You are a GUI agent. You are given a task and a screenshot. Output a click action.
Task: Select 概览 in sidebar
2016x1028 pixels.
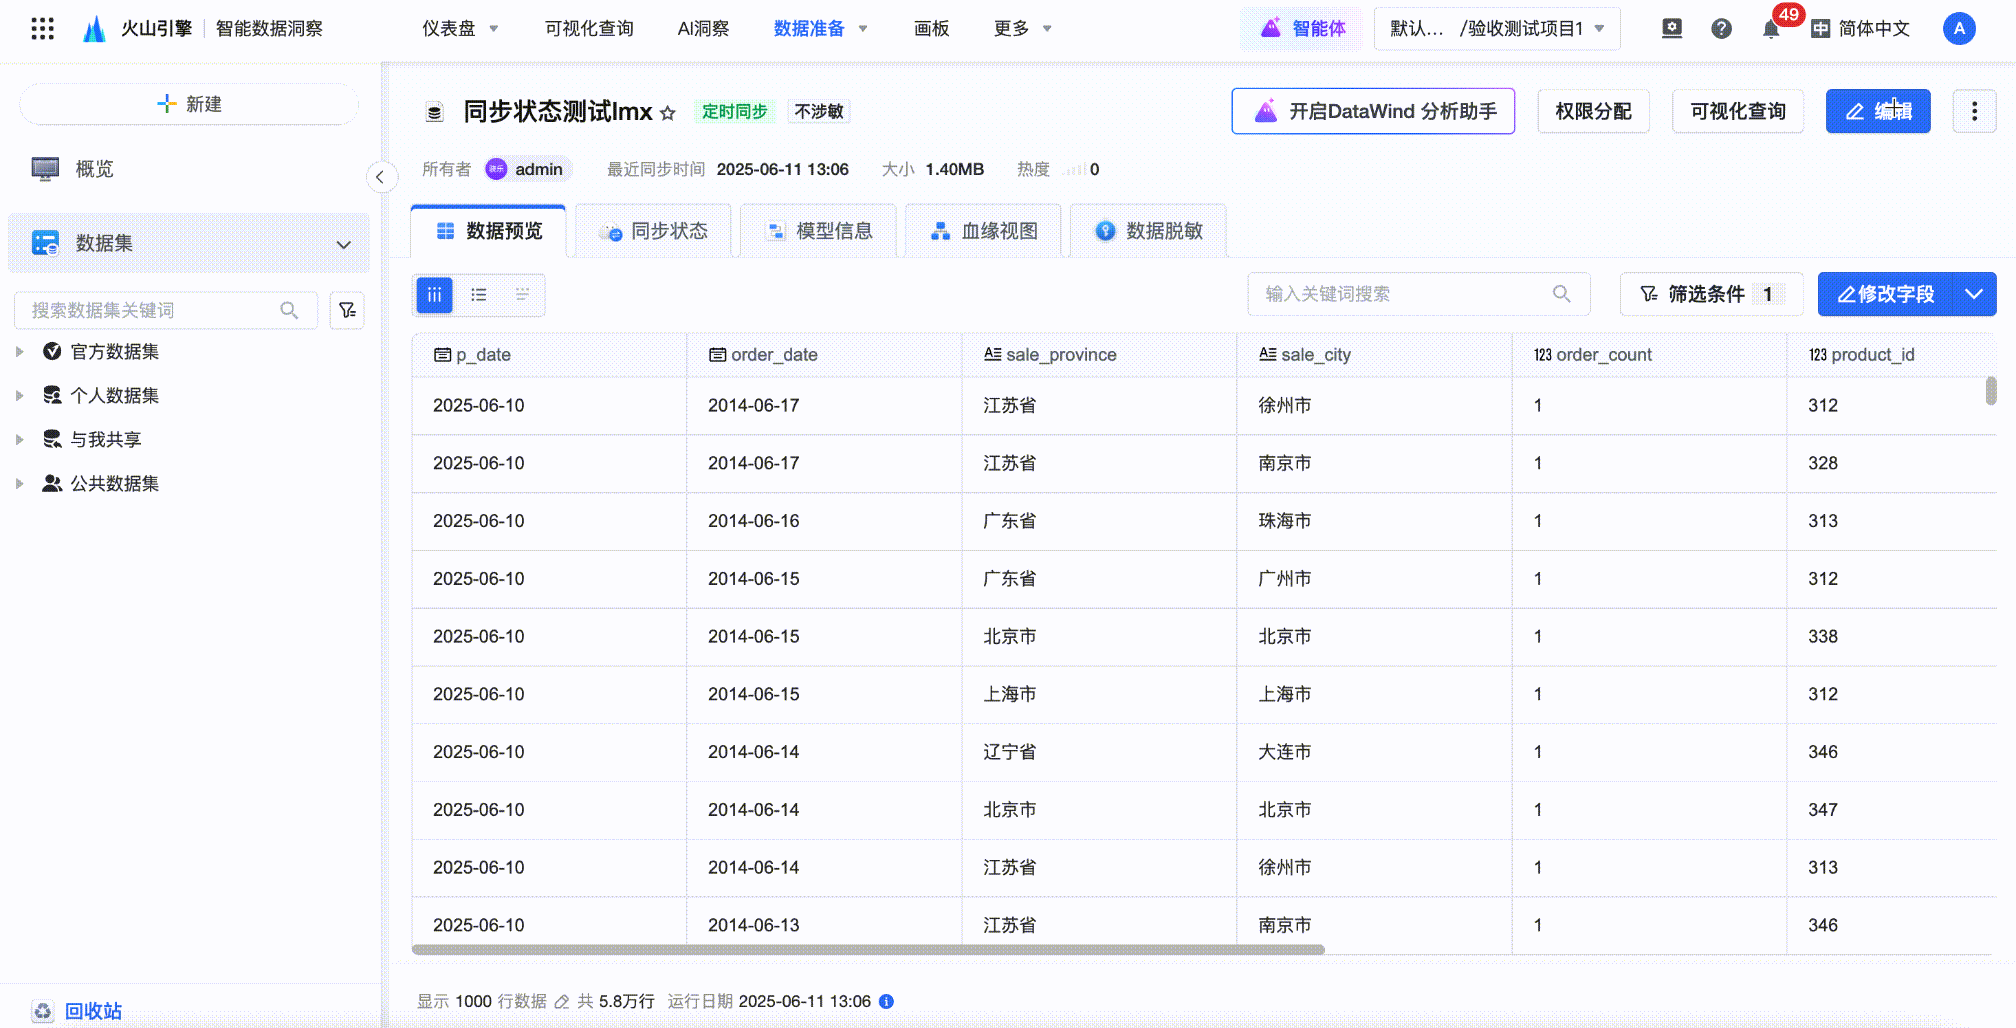pyautogui.click(x=94, y=169)
